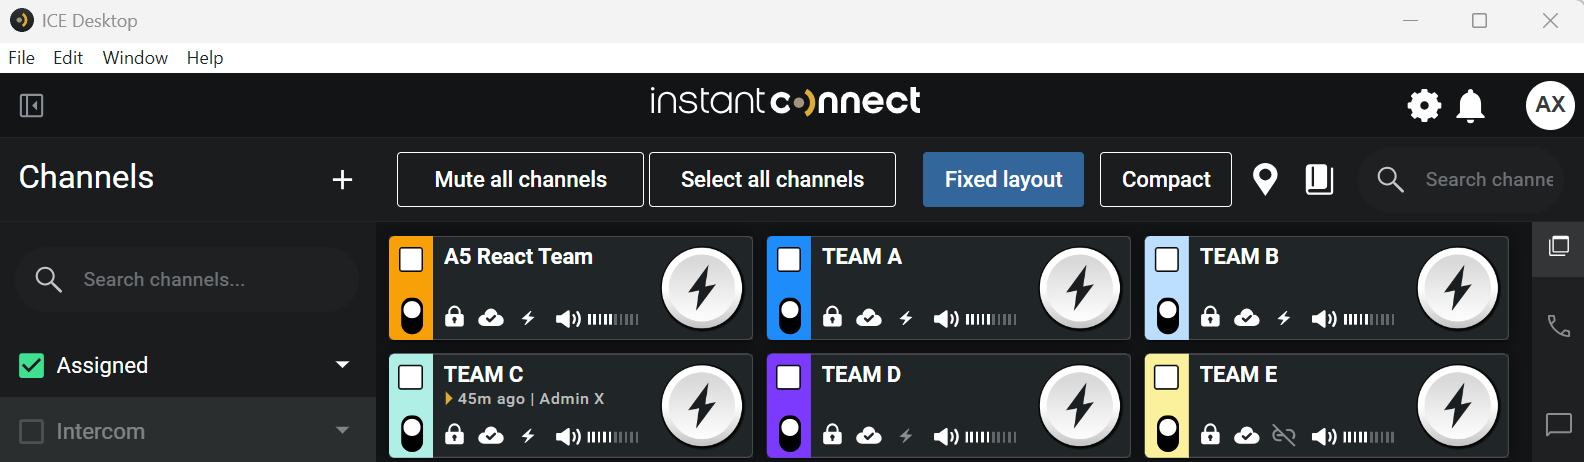Toggle the TEAM E channel switch

tap(1167, 433)
